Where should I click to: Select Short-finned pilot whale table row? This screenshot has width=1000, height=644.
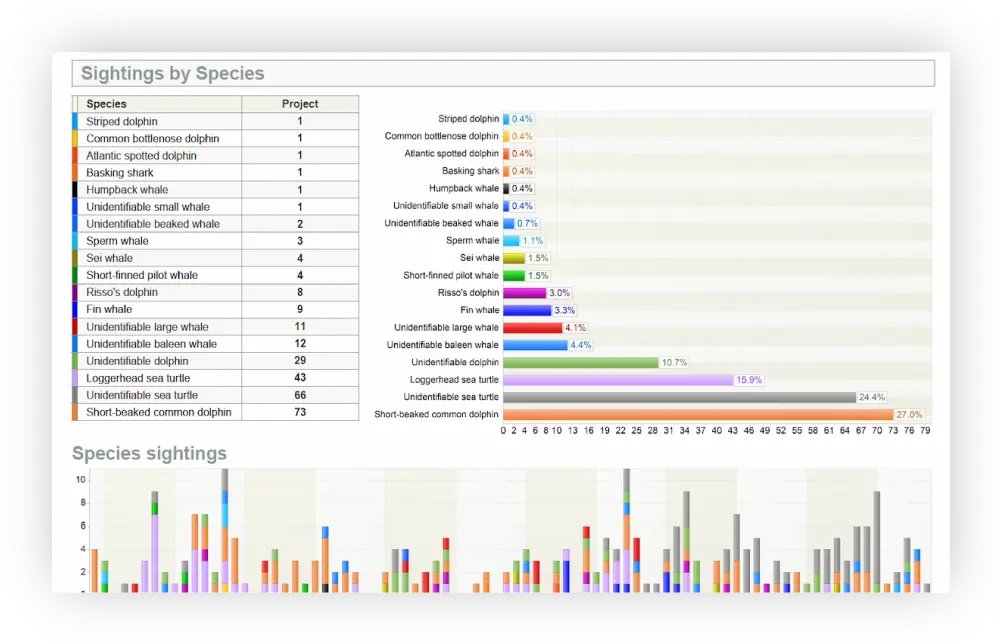click(x=216, y=275)
